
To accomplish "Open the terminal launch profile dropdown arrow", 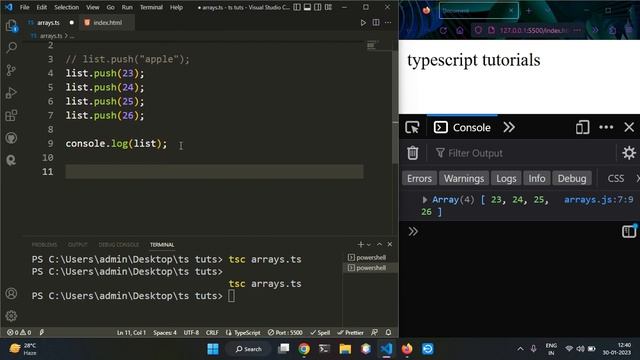I will point(369,245).
